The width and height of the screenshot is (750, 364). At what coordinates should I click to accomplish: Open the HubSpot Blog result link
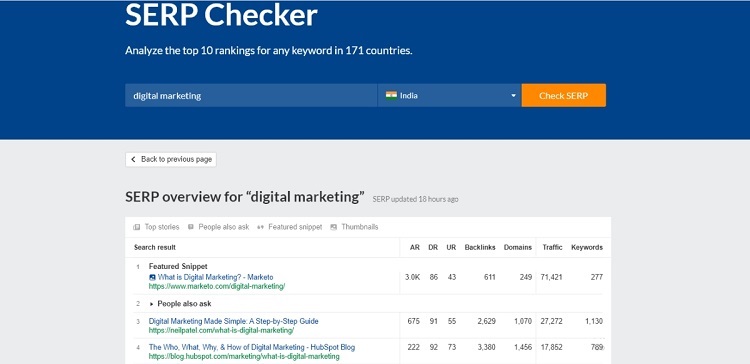252,347
